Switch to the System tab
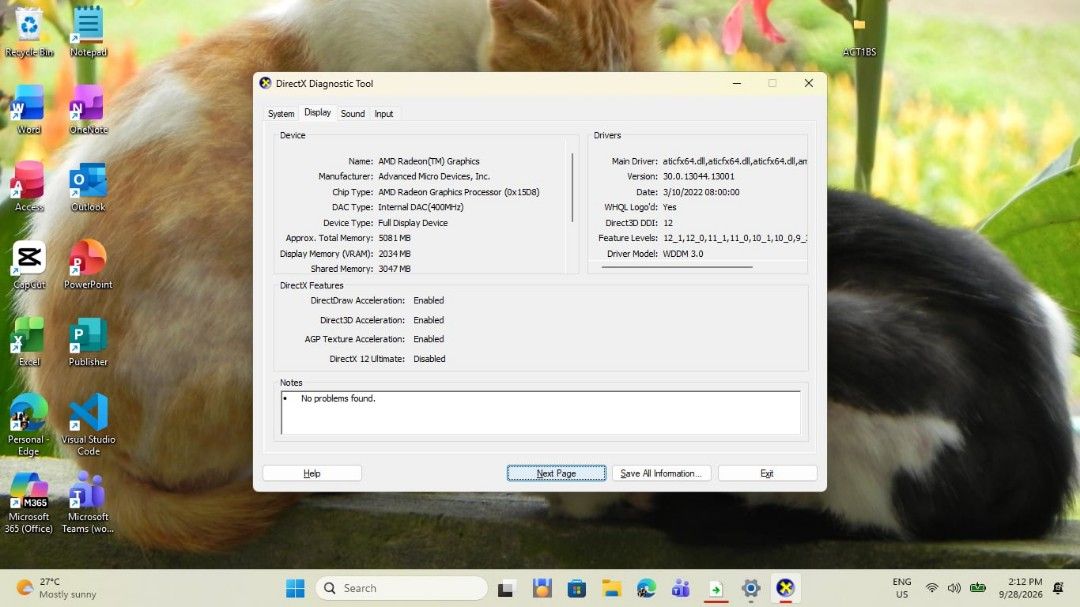The image size is (1080, 607). click(x=281, y=114)
